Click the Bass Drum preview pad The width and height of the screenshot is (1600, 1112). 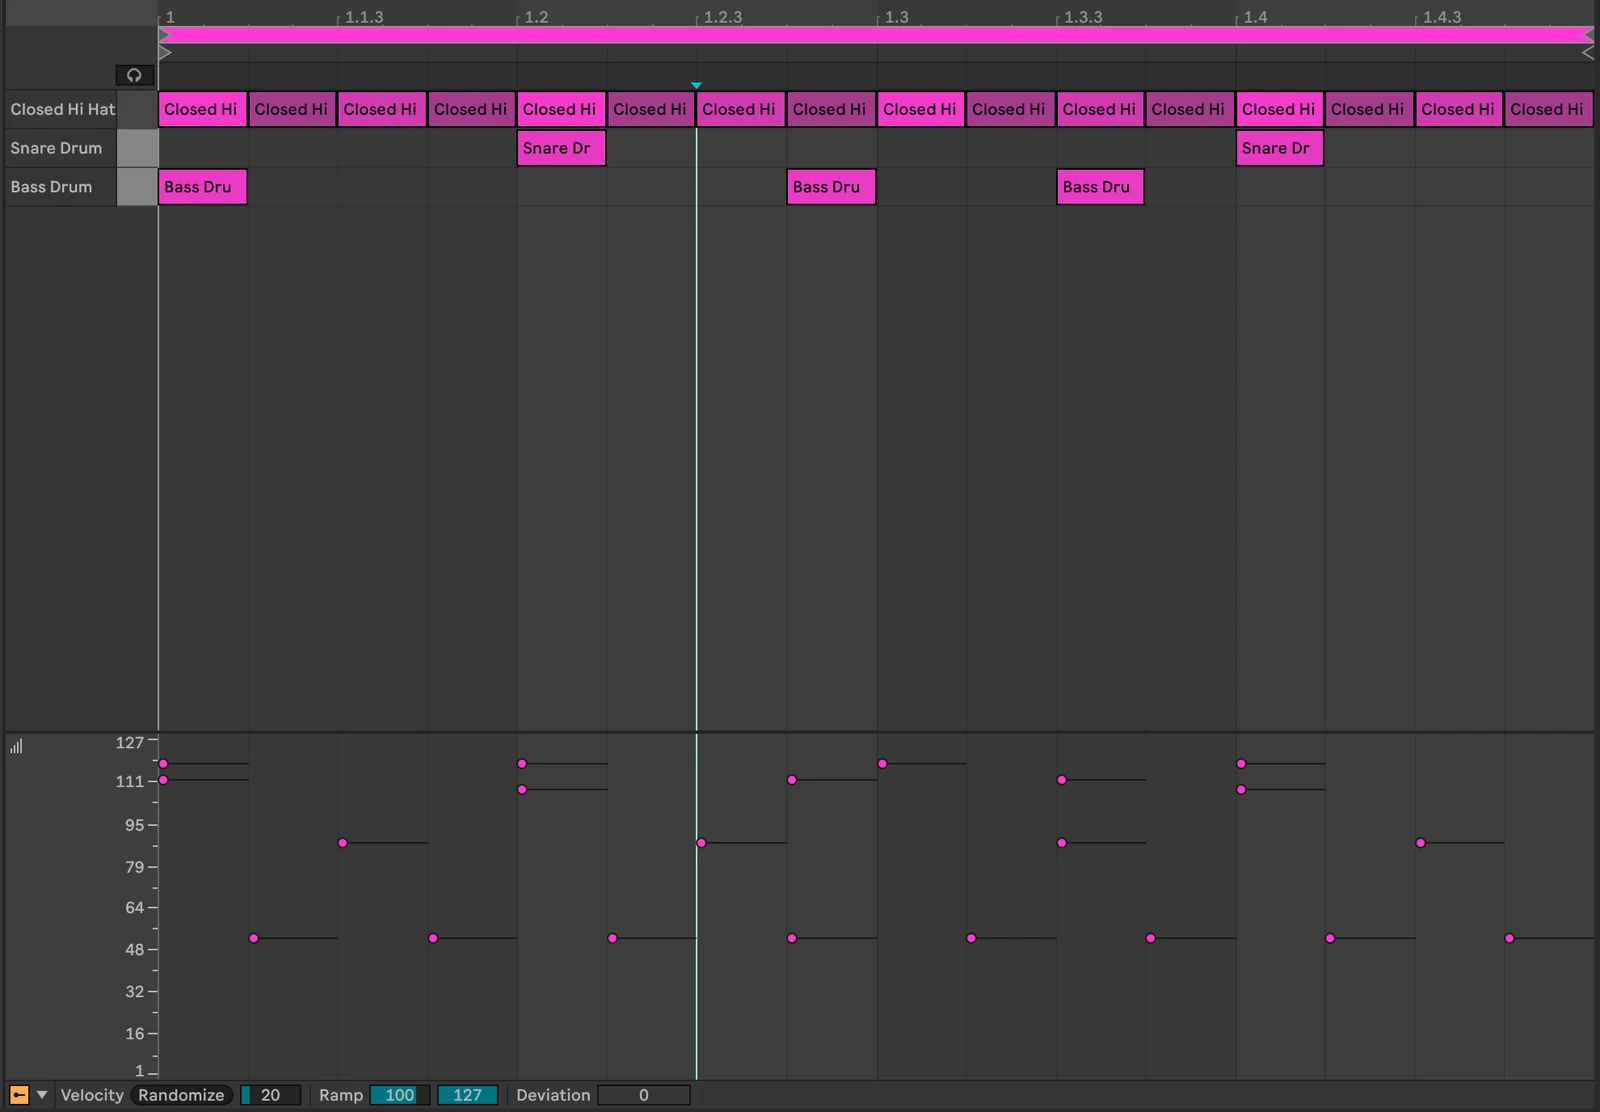(x=137, y=187)
